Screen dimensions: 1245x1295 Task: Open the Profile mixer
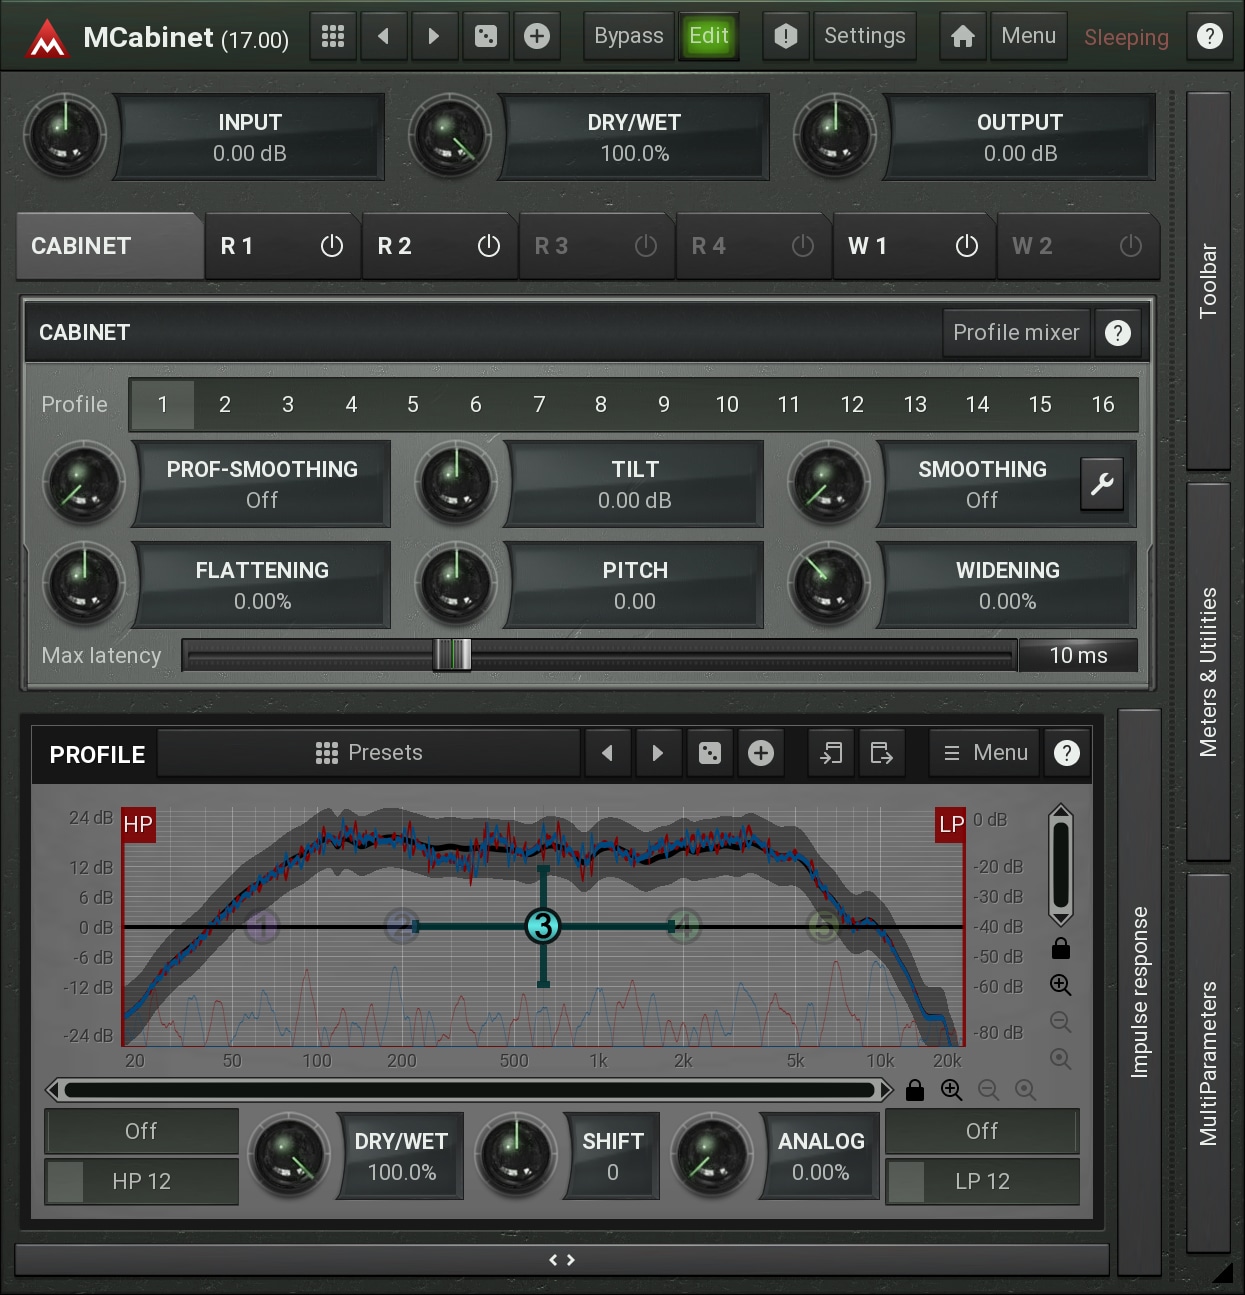point(1015,333)
